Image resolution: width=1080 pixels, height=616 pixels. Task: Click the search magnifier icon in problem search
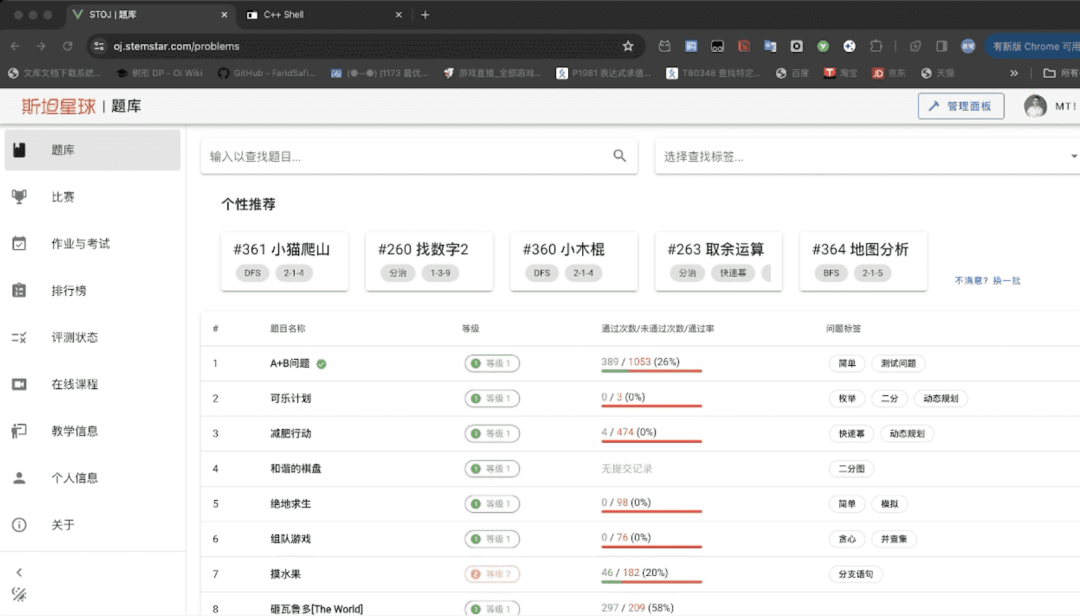pos(620,156)
